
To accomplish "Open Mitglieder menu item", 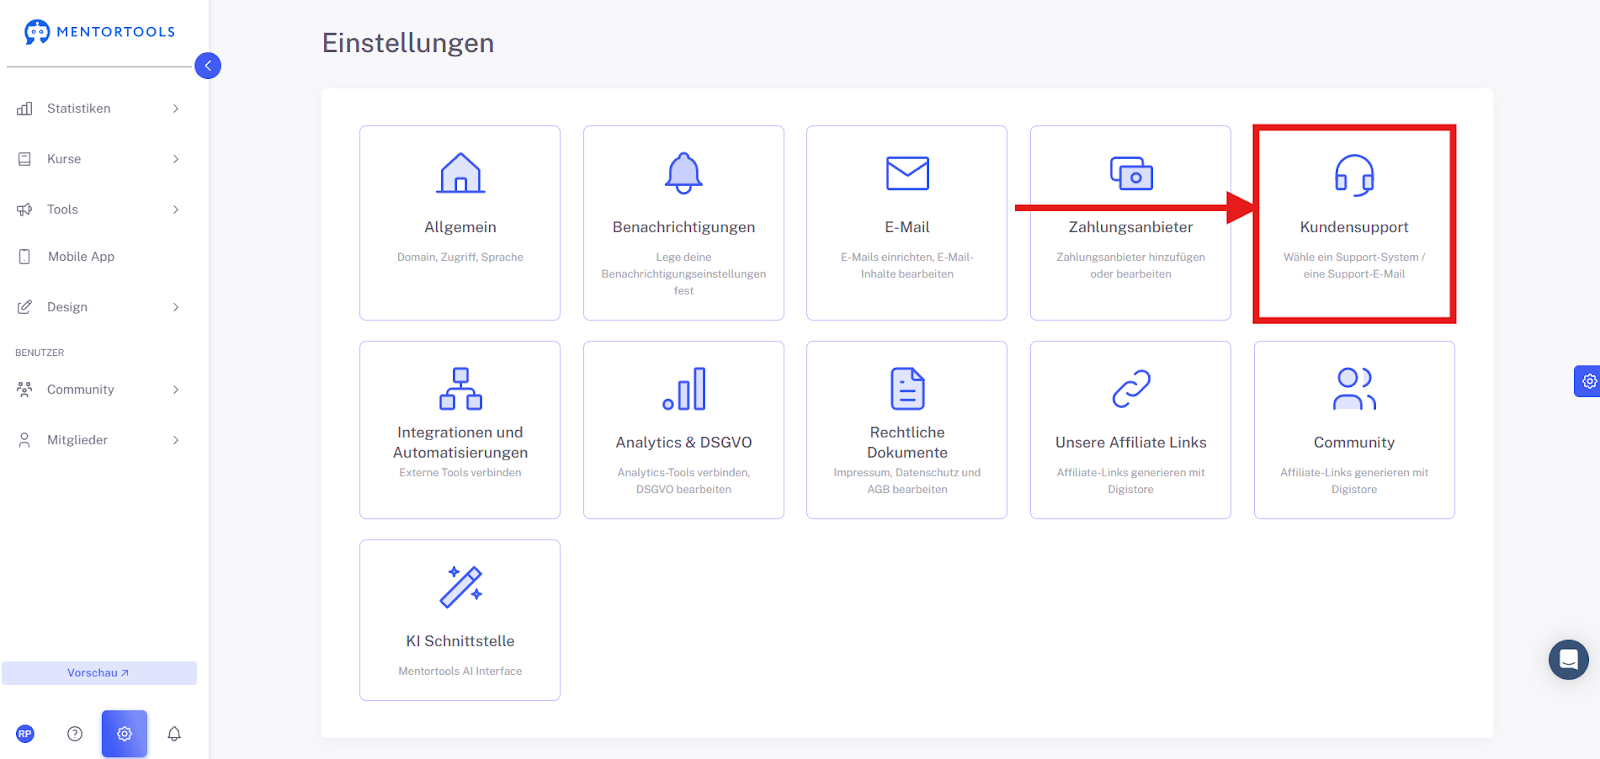I will (x=77, y=440).
